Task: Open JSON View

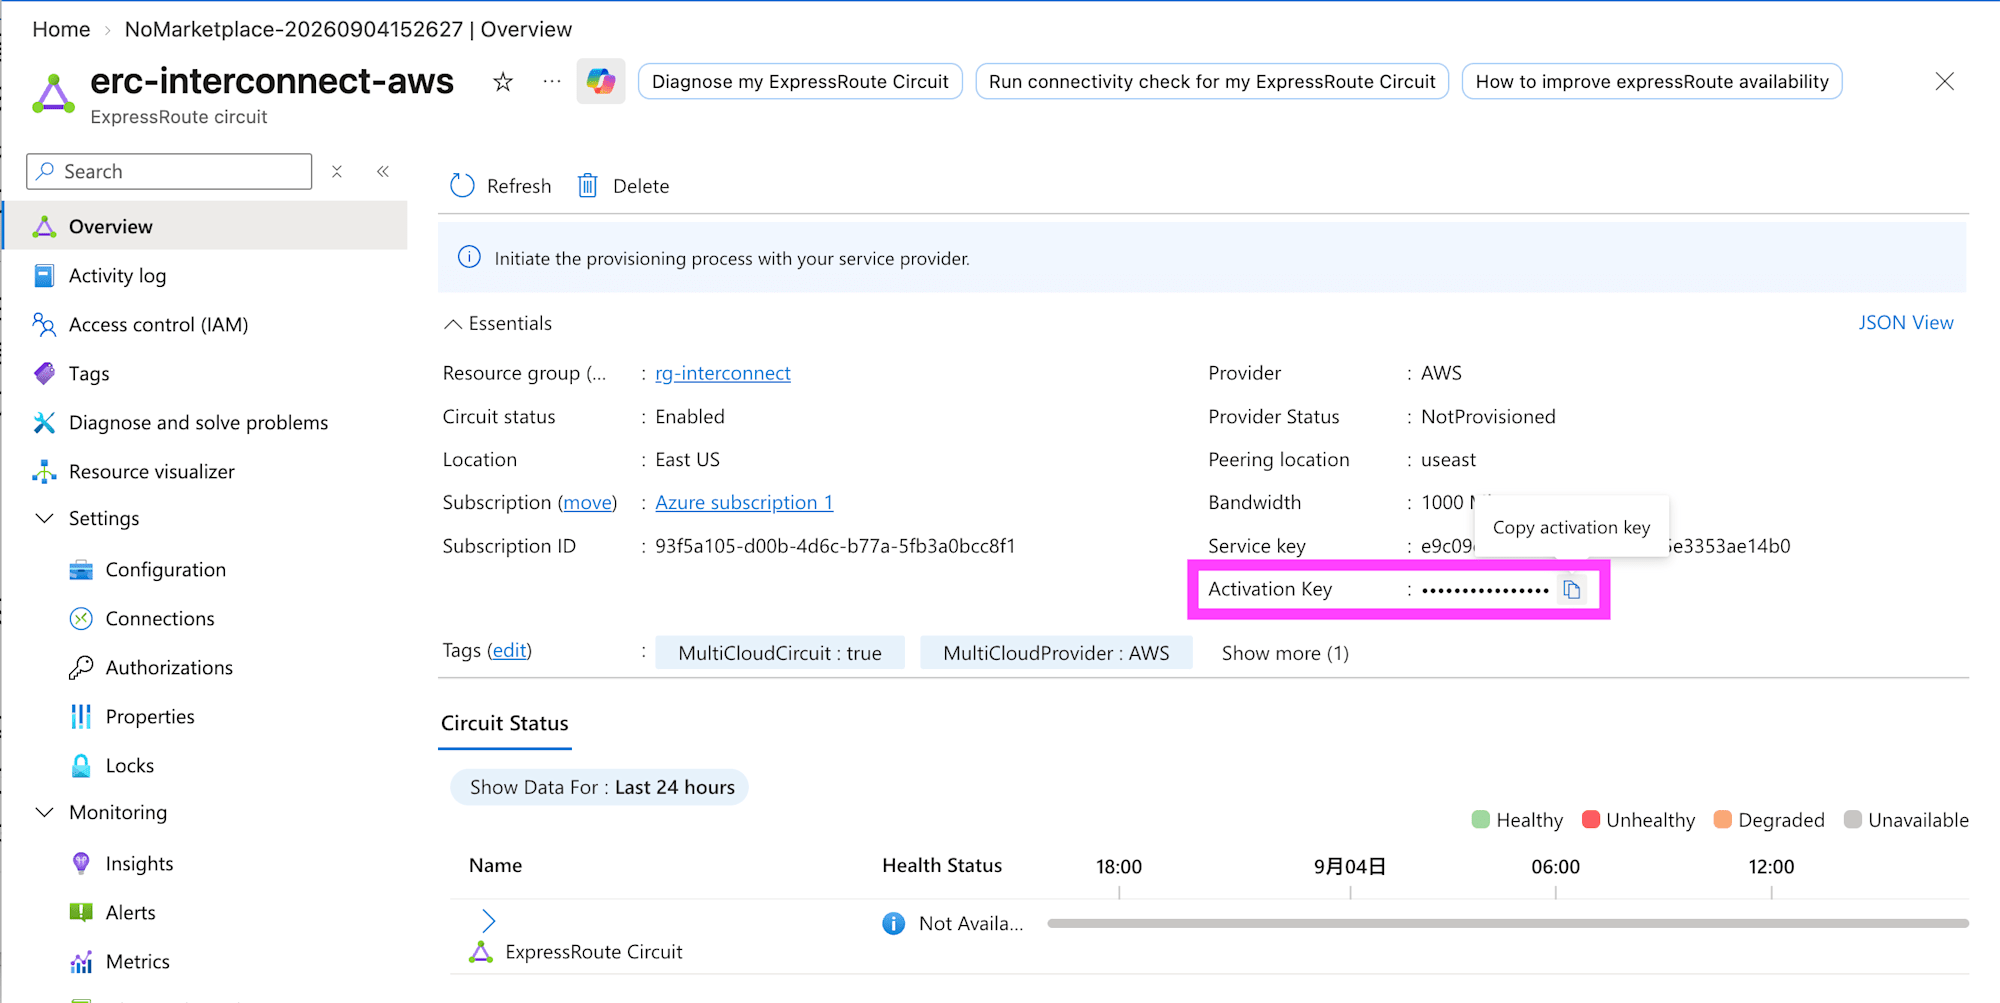Action: (1905, 323)
